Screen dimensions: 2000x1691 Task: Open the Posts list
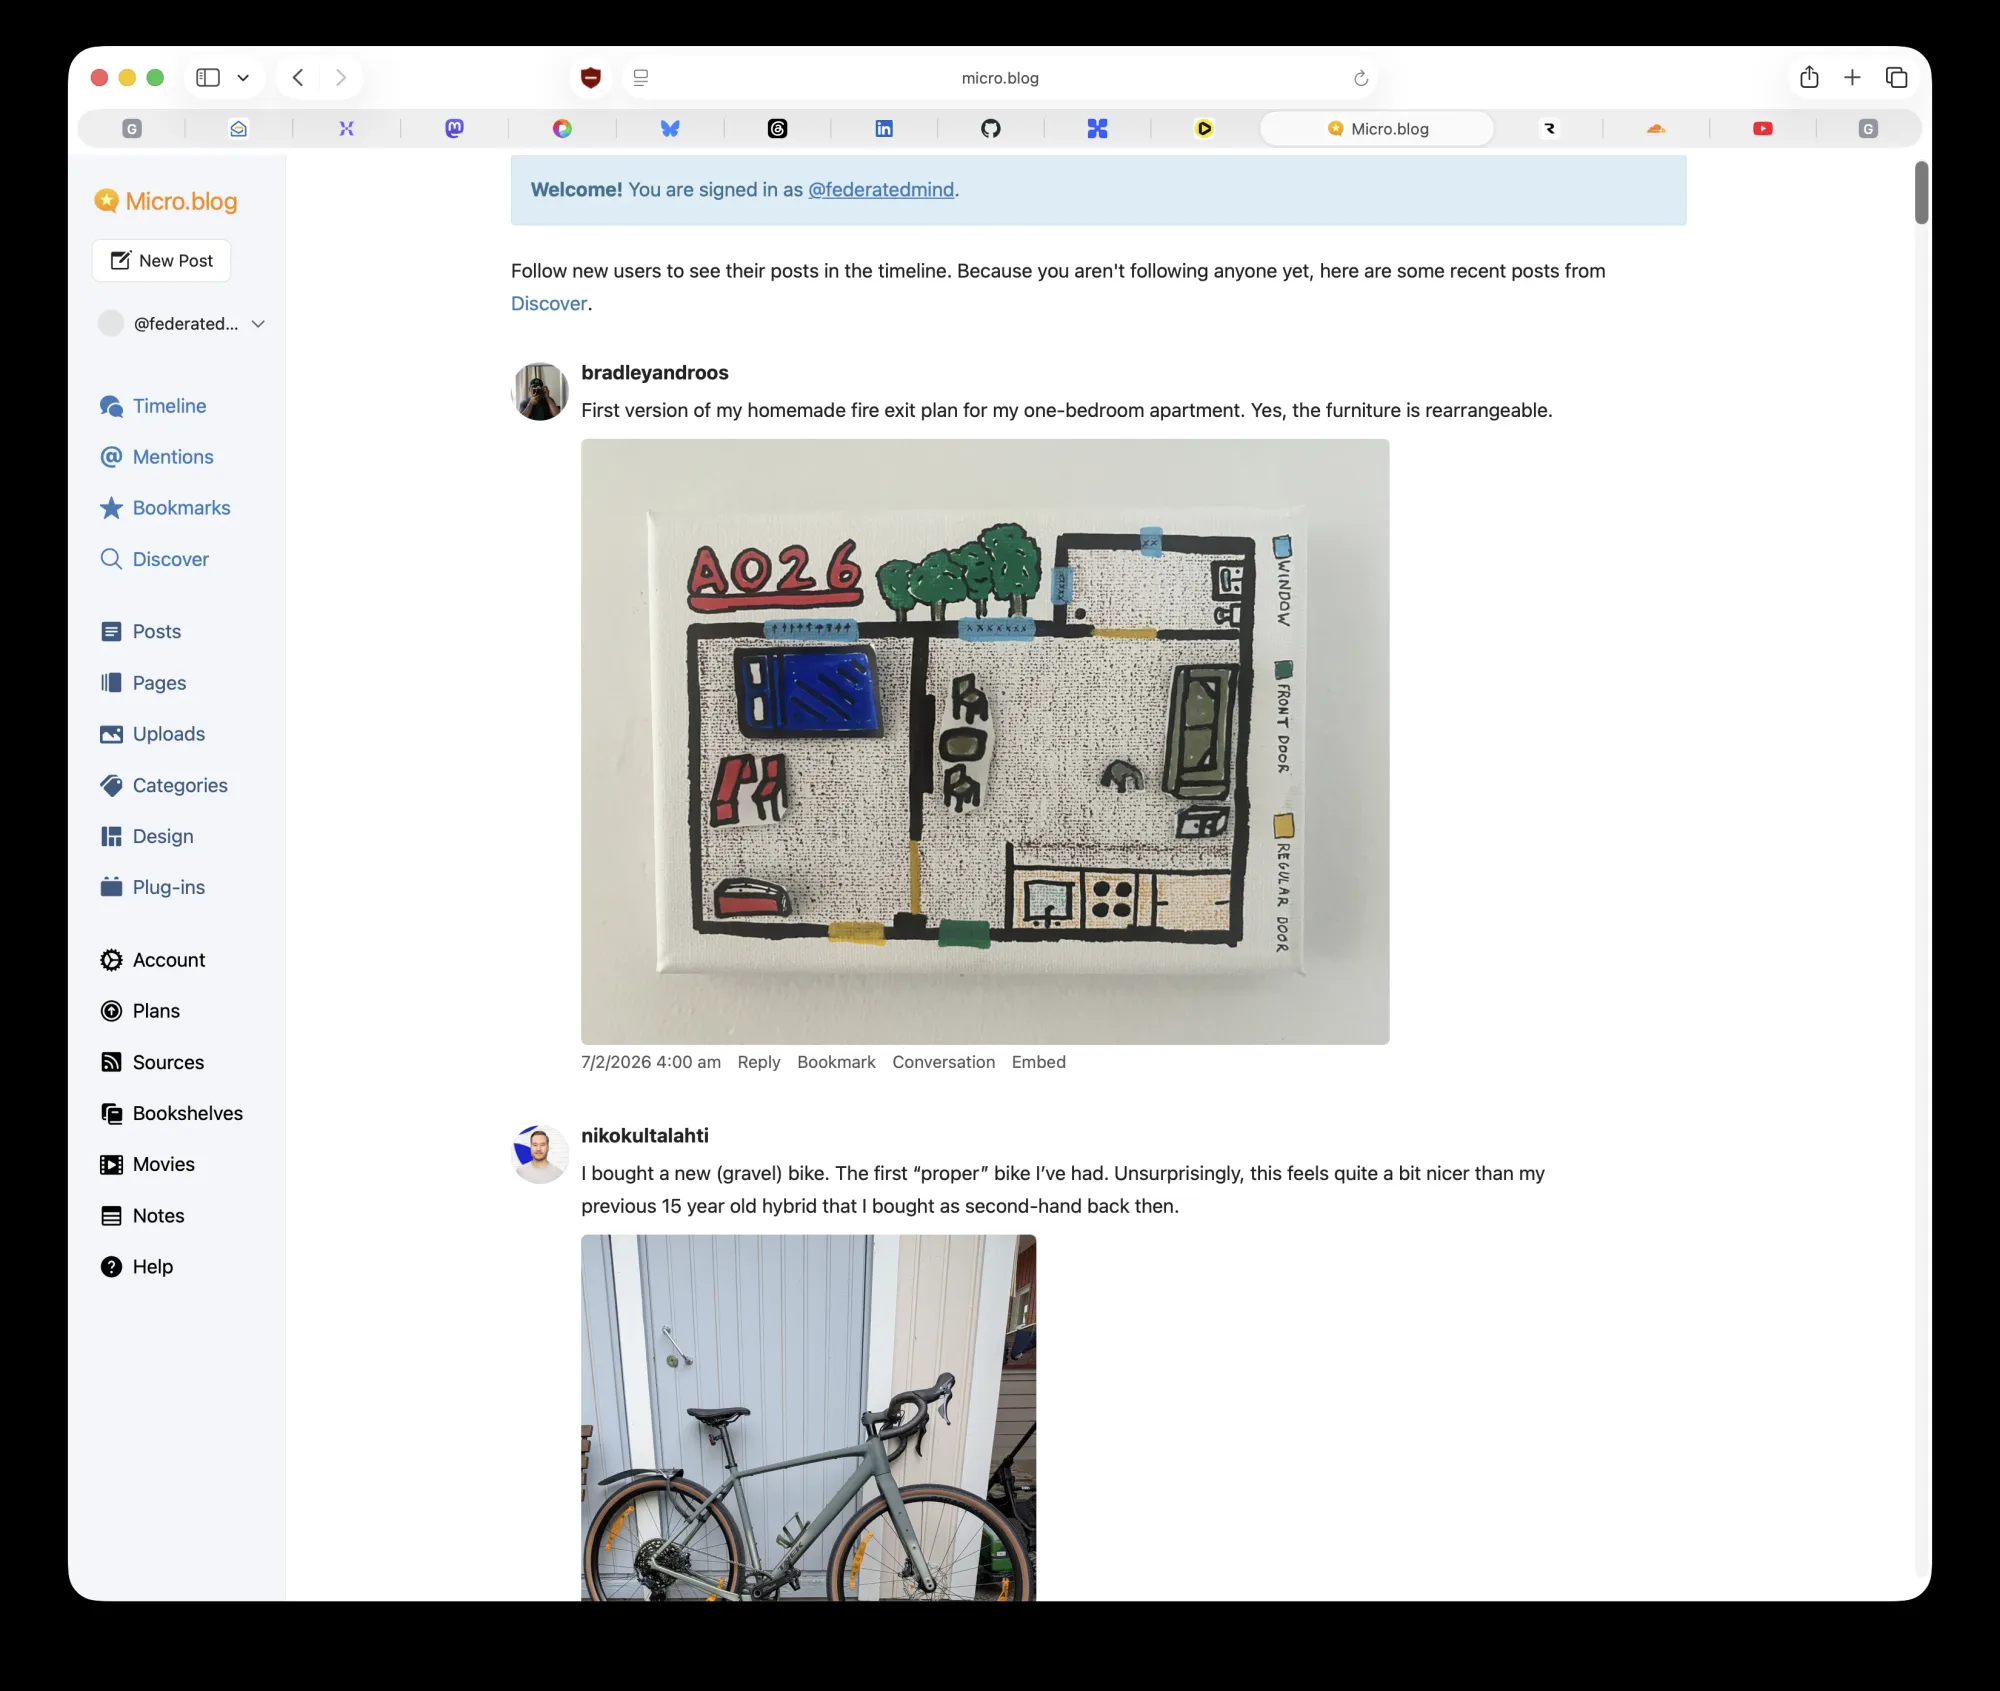tap(141, 632)
